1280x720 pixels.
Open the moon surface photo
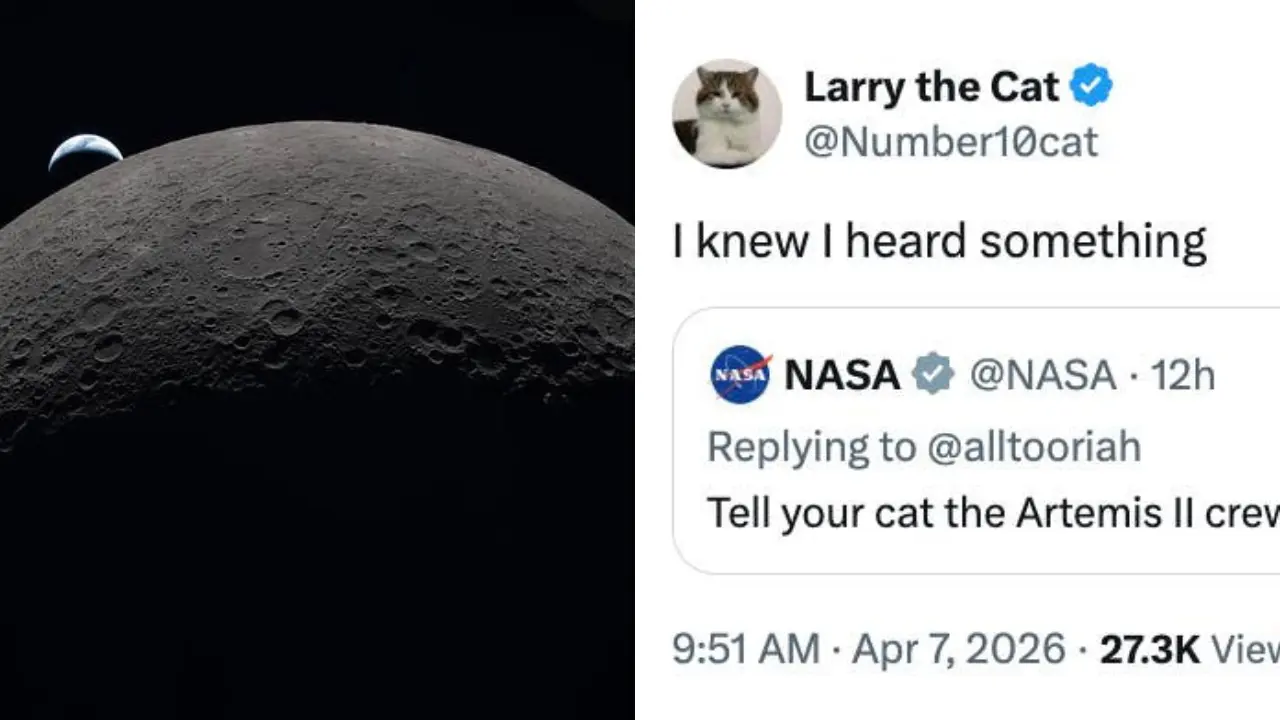(x=320, y=280)
